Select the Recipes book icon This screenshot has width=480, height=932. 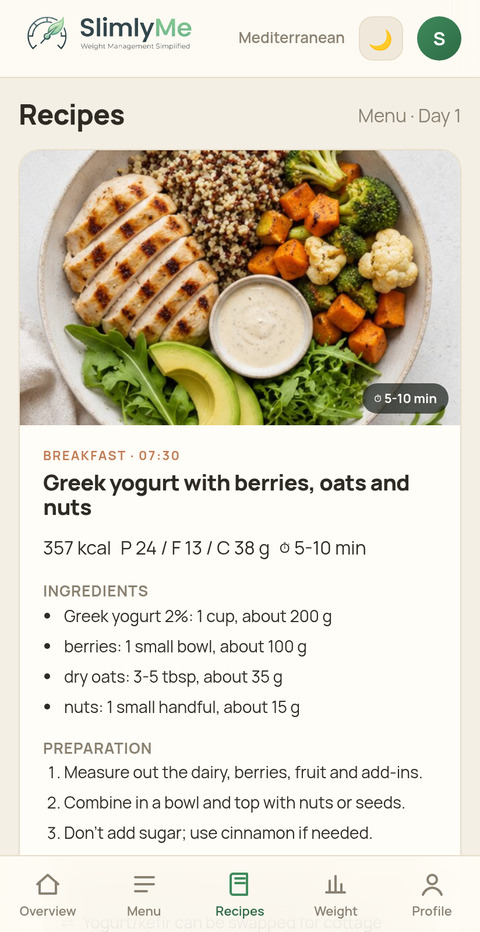click(x=239, y=884)
